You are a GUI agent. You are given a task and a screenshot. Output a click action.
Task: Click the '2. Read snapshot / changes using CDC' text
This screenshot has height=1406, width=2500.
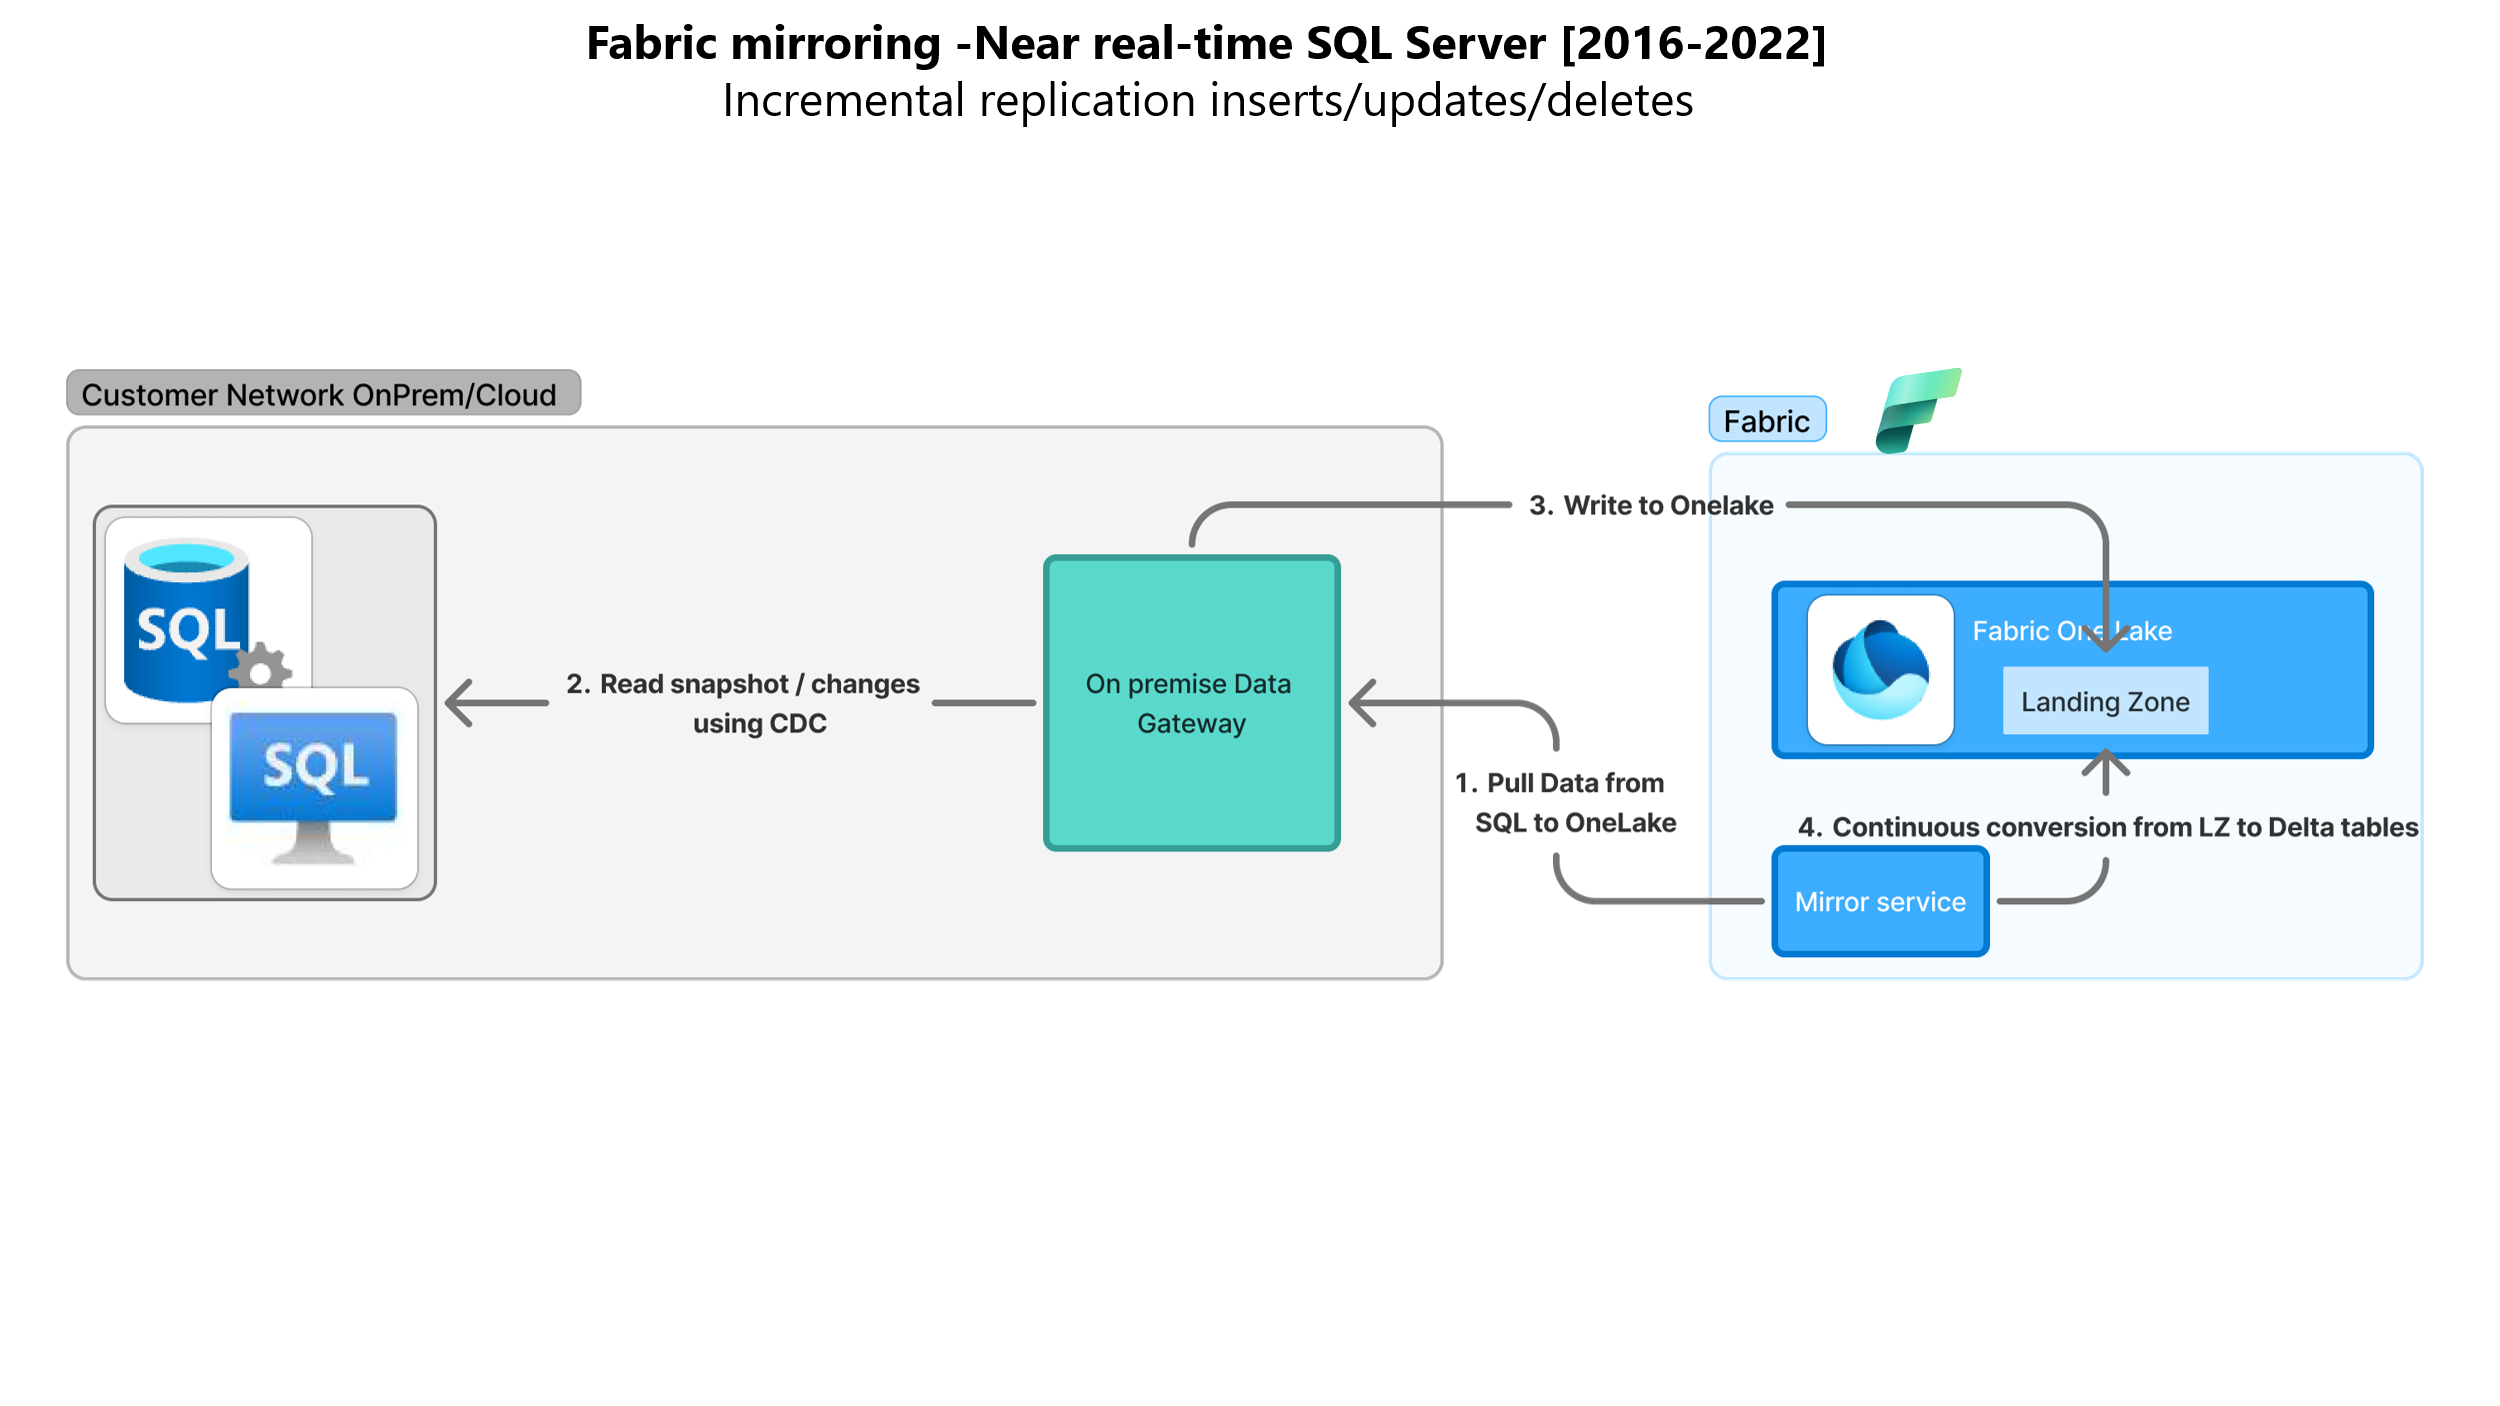pyautogui.click(x=742, y=703)
